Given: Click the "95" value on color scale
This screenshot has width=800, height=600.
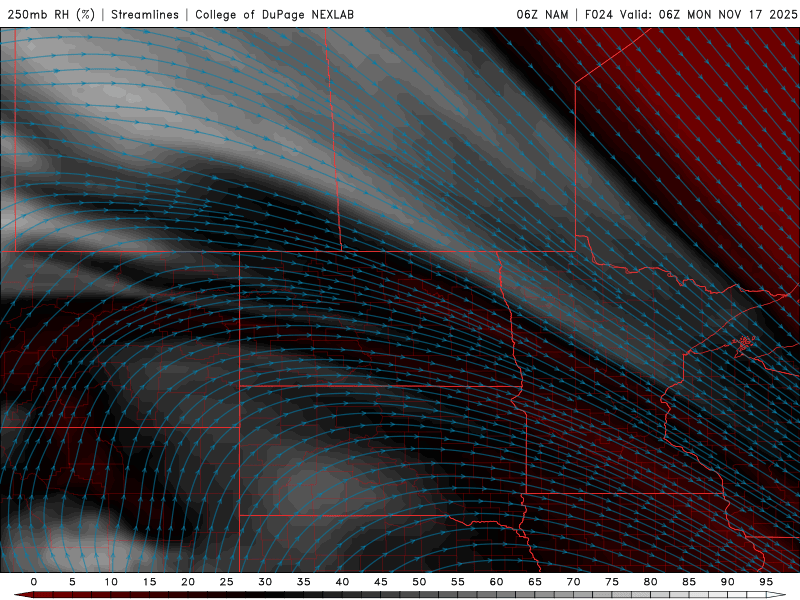Looking at the screenshot, I should tap(766, 582).
